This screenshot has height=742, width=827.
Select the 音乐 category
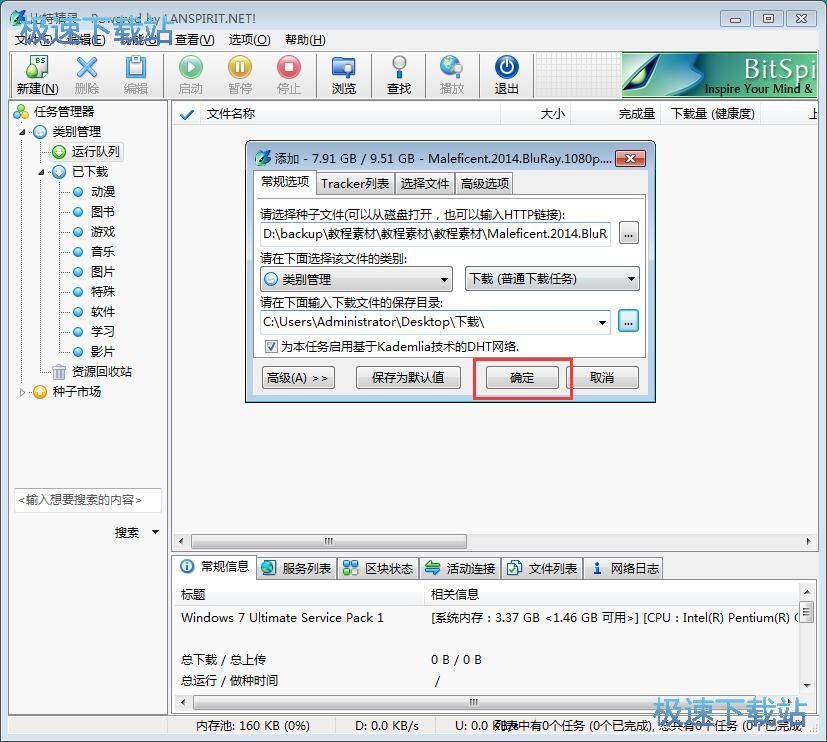(x=103, y=252)
